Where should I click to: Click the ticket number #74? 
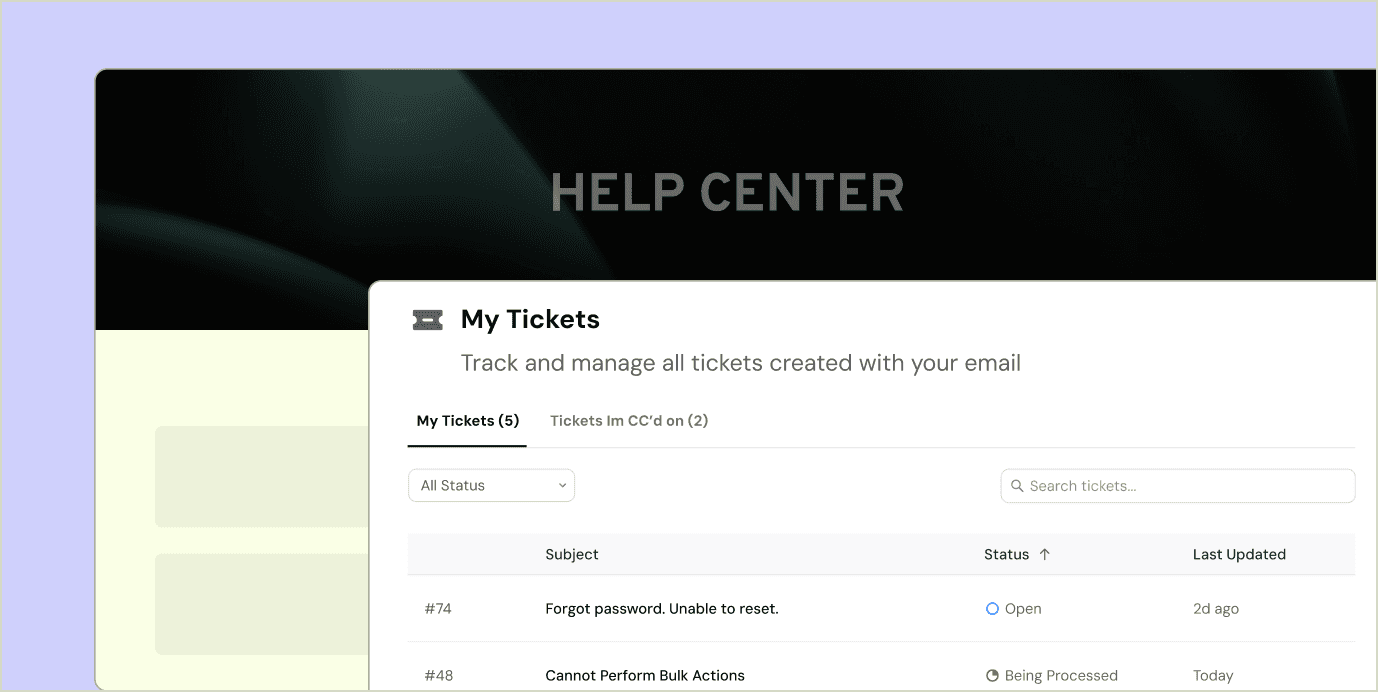click(438, 608)
